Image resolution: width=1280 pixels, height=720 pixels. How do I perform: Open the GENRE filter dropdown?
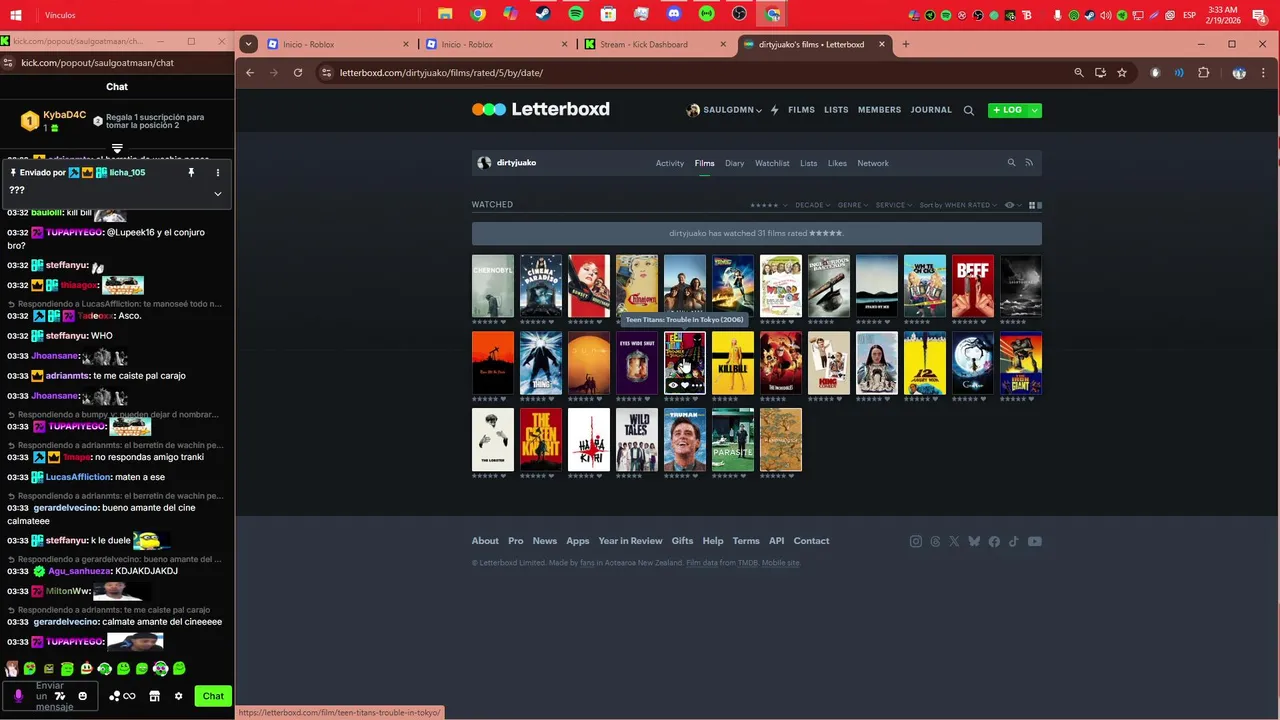853,205
